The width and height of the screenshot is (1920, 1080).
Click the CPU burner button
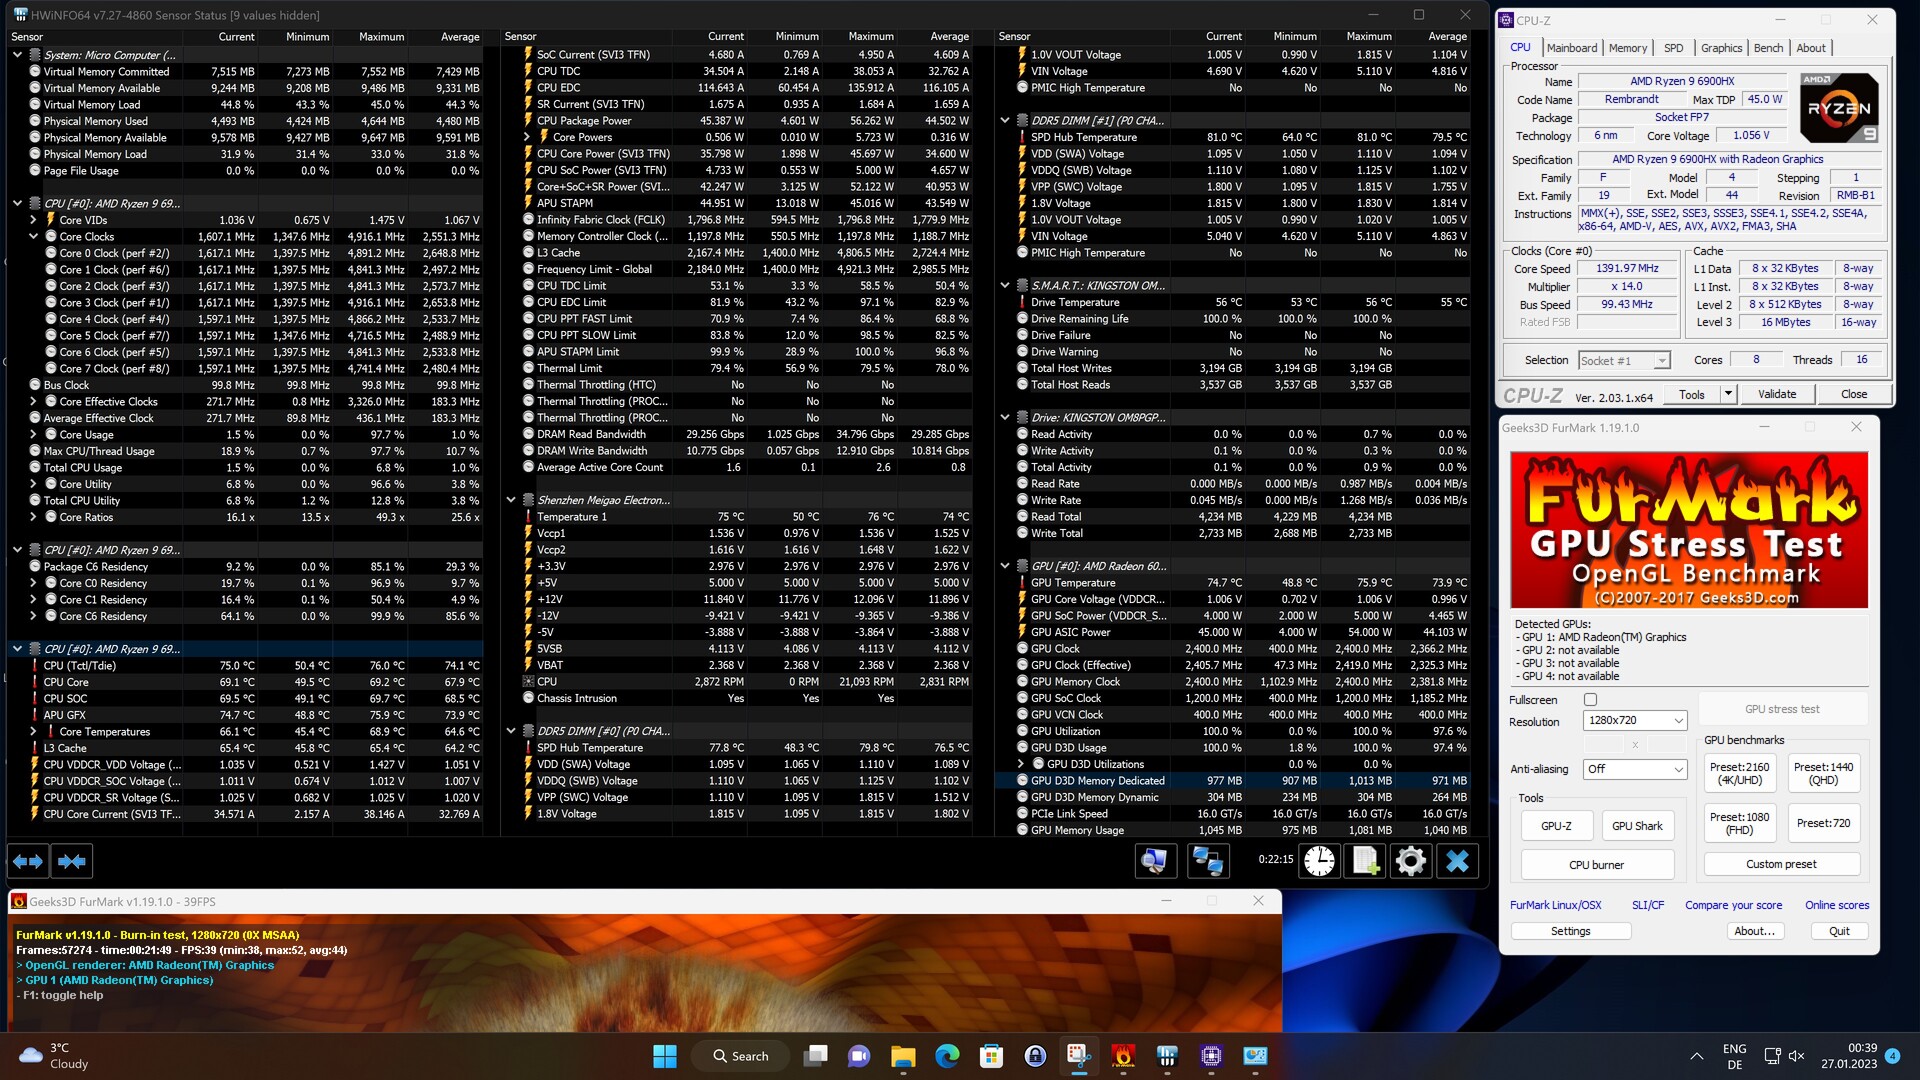coord(1596,865)
